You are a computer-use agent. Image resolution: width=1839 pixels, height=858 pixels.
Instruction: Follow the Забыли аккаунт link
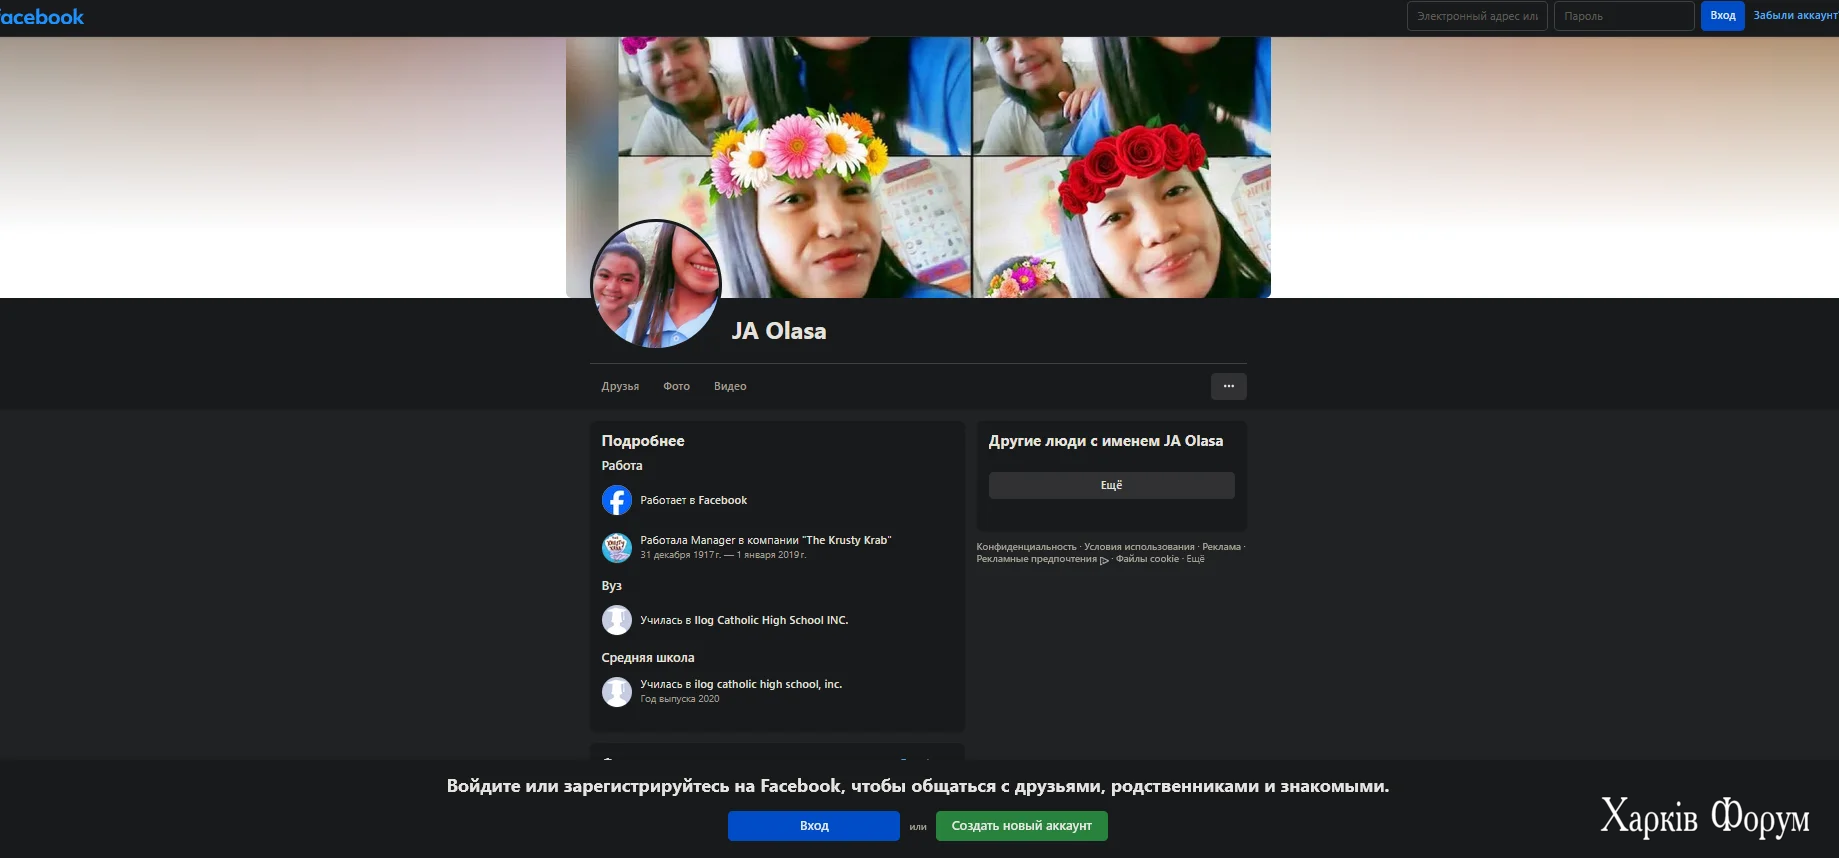[1795, 16]
